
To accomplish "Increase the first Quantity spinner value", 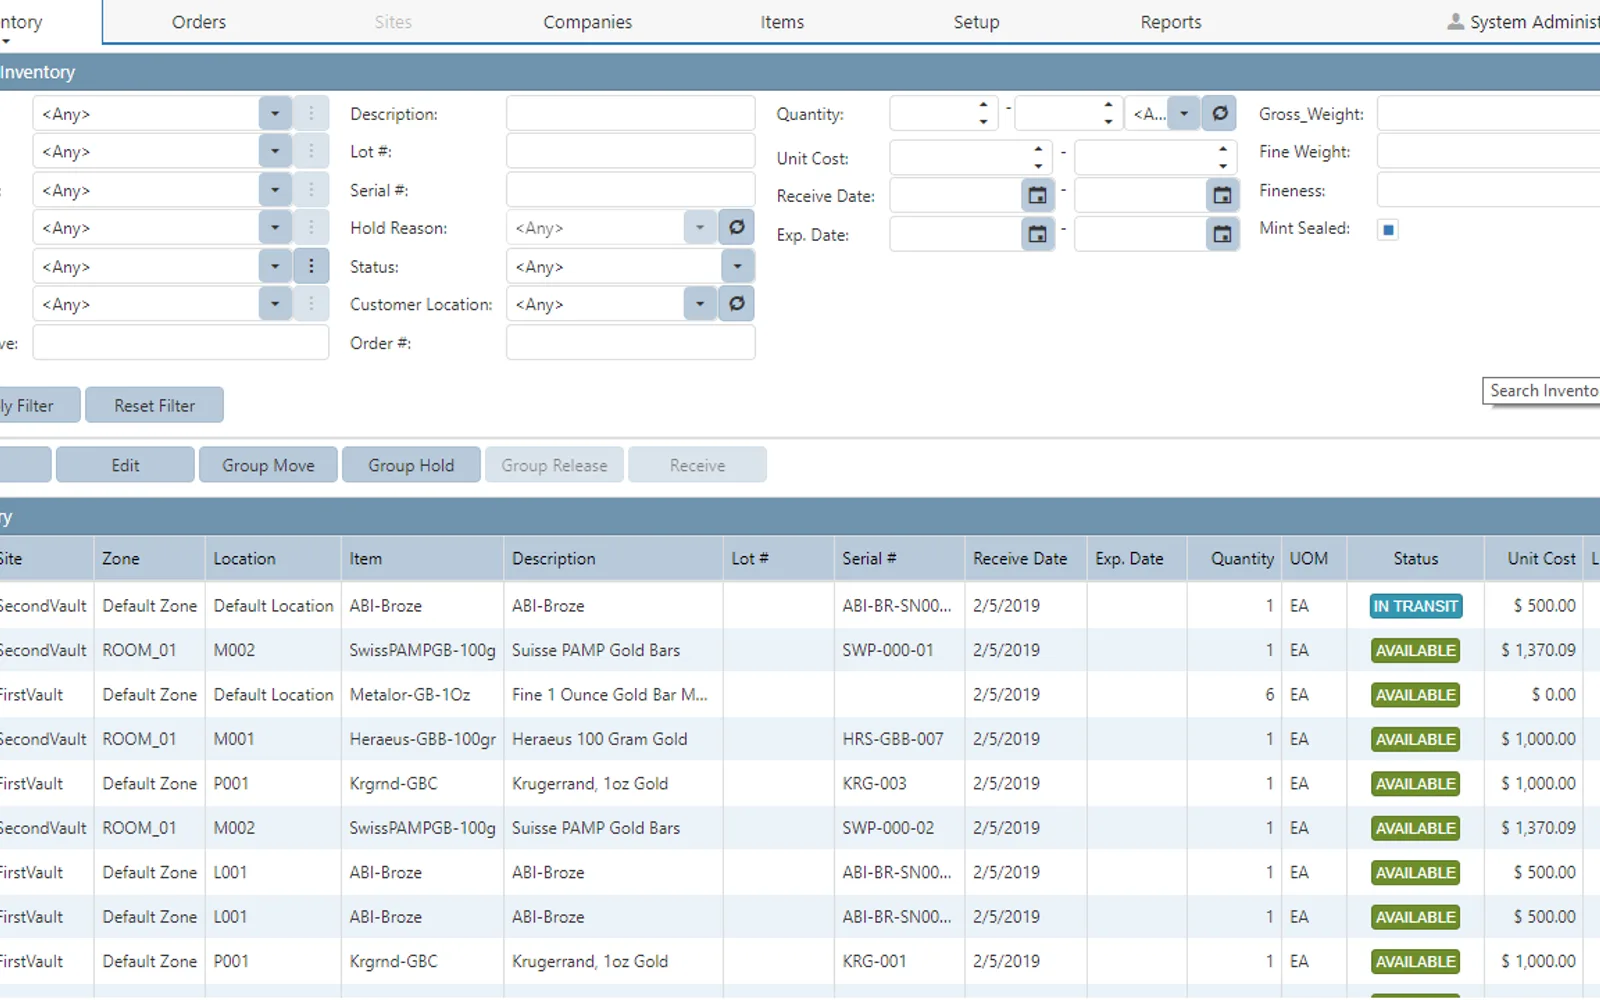I will pyautogui.click(x=984, y=105).
